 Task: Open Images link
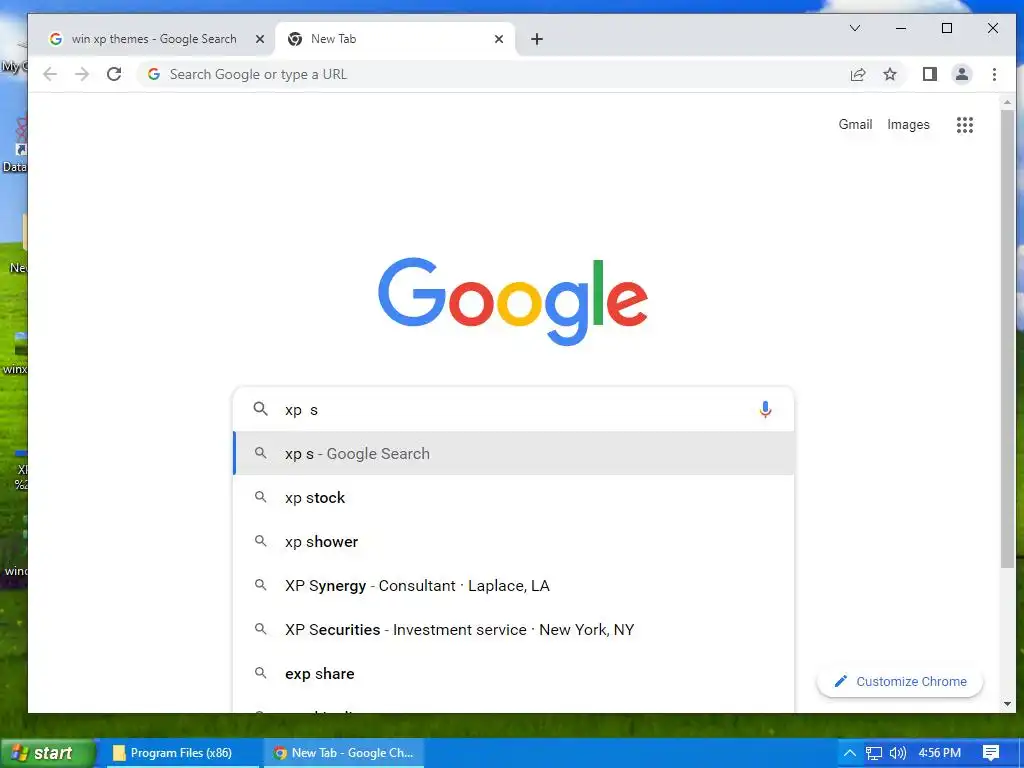click(908, 124)
